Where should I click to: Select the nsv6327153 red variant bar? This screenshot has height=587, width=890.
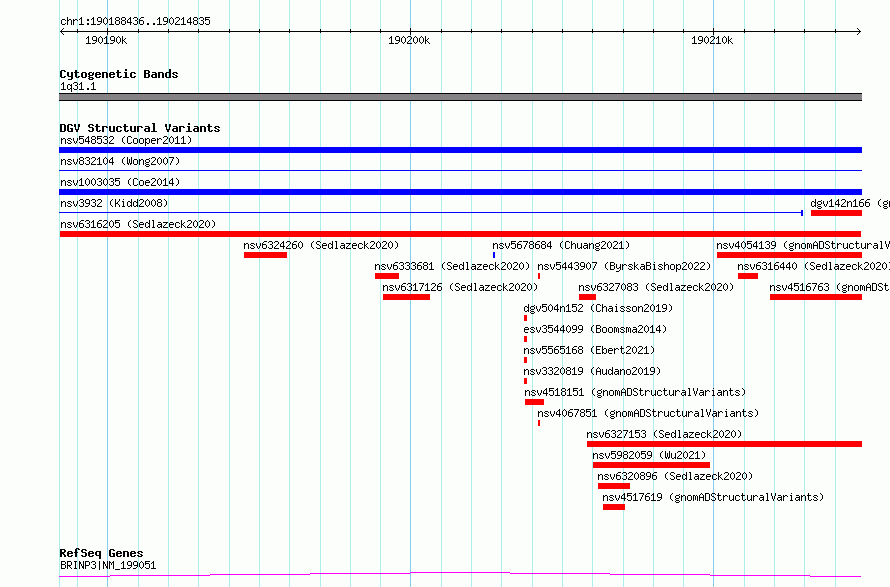(724, 444)
